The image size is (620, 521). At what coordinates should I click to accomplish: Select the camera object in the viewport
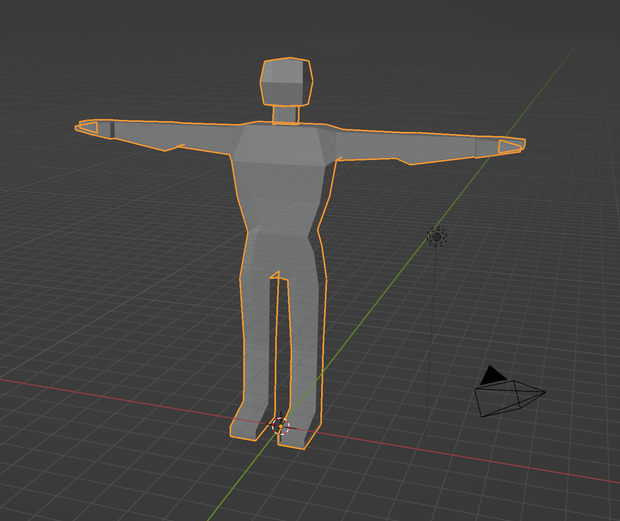(509, 398)
